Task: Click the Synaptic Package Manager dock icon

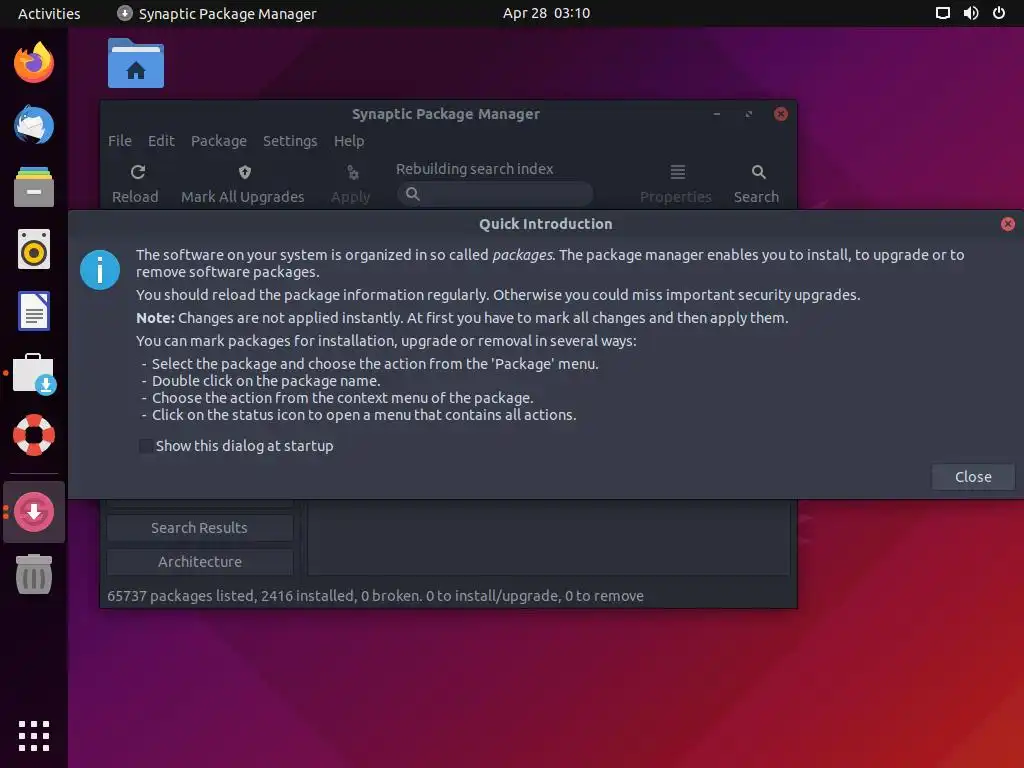Action: pyautogui.click(x=34, y=512)
